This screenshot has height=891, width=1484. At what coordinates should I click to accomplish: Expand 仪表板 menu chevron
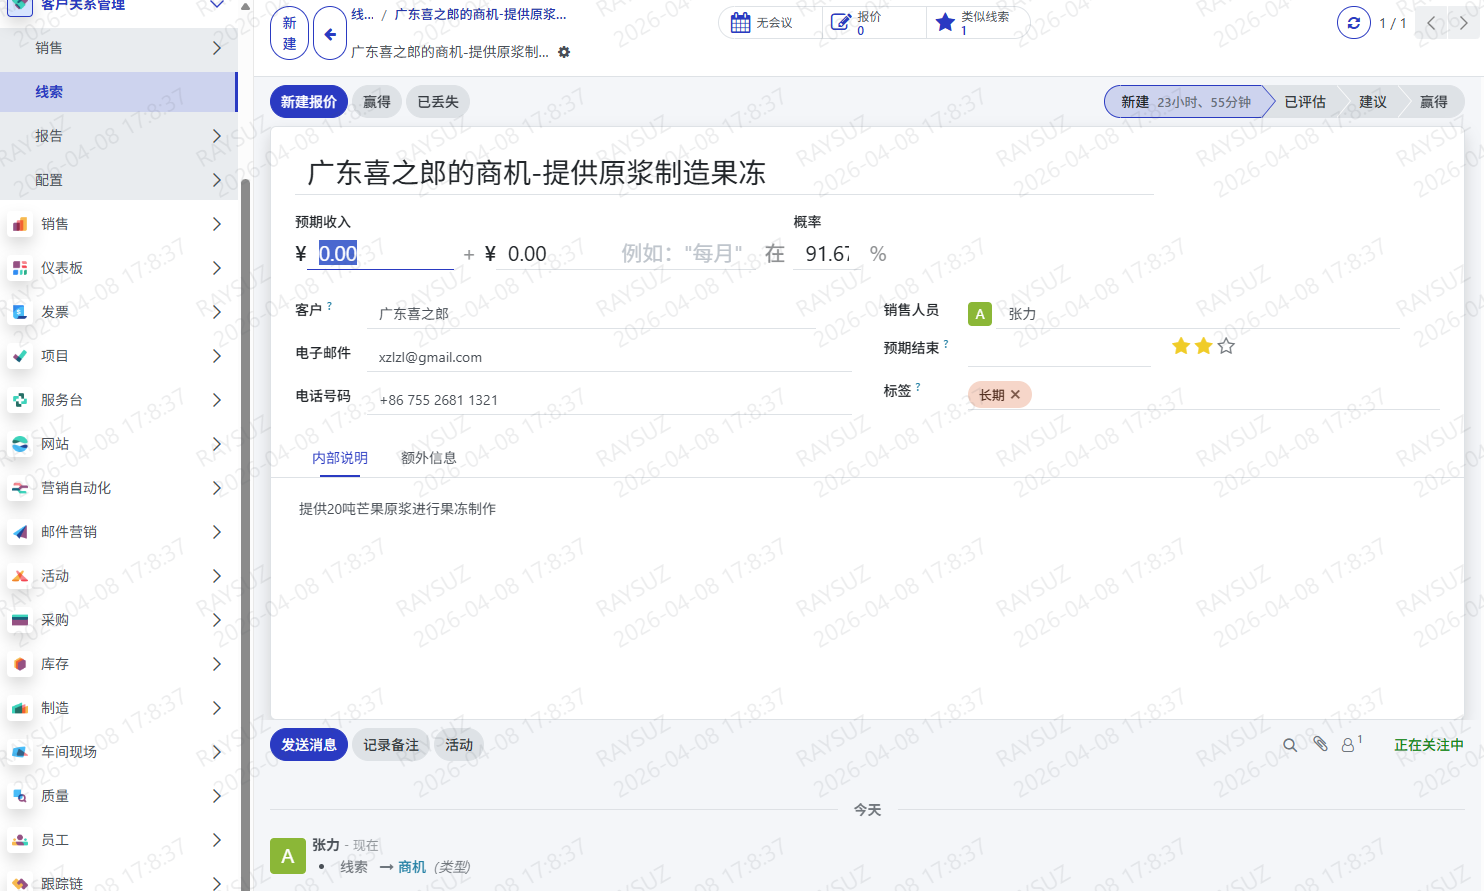217,268
